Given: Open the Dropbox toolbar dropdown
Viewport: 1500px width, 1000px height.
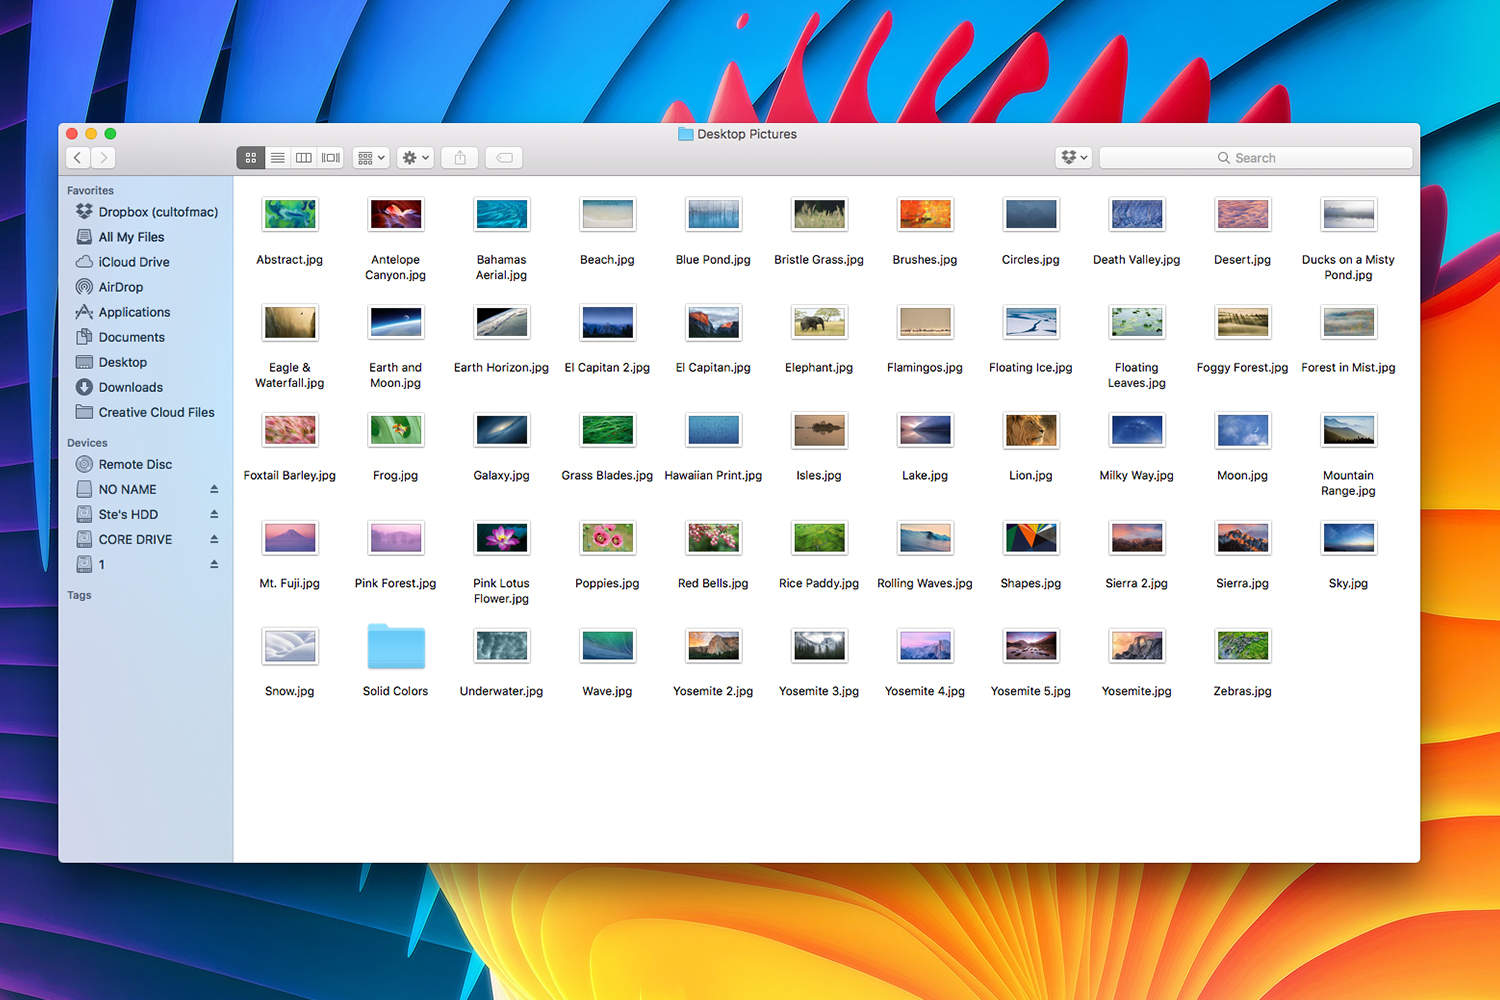Looking at the screenshot, I should [1073, 158].
